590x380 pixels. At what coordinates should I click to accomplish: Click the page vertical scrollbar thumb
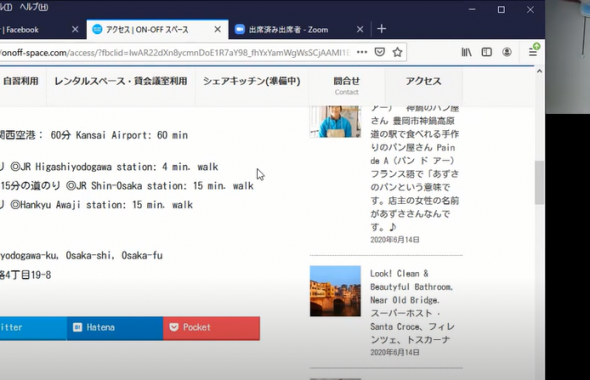[x=539, y=183]
